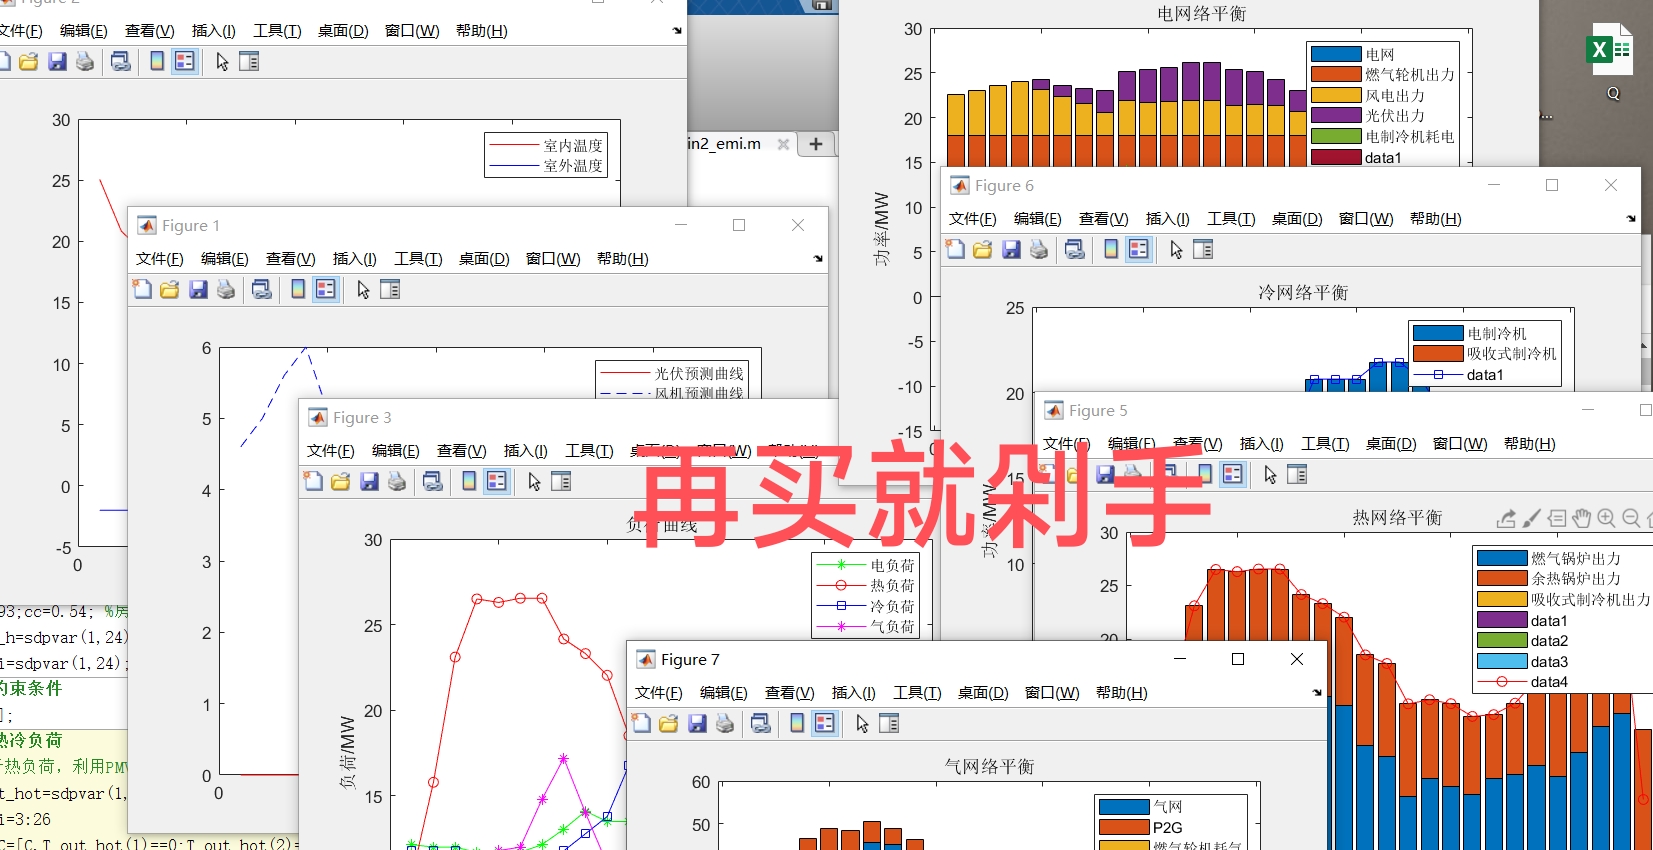Open the Excel desktop icon
The width and height of the screenshot is (1653, 850).
1610,50
